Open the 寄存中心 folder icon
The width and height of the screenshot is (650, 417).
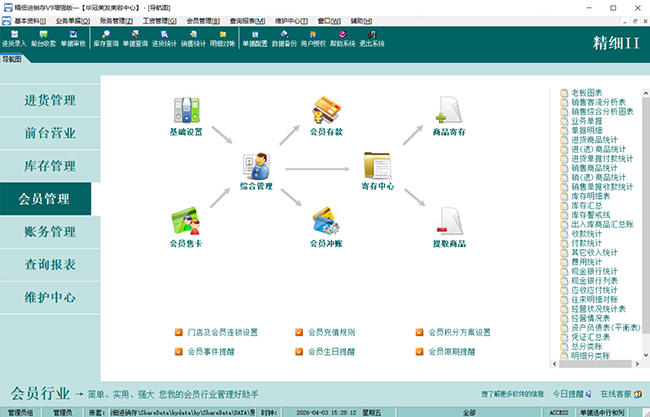(377, 166)
